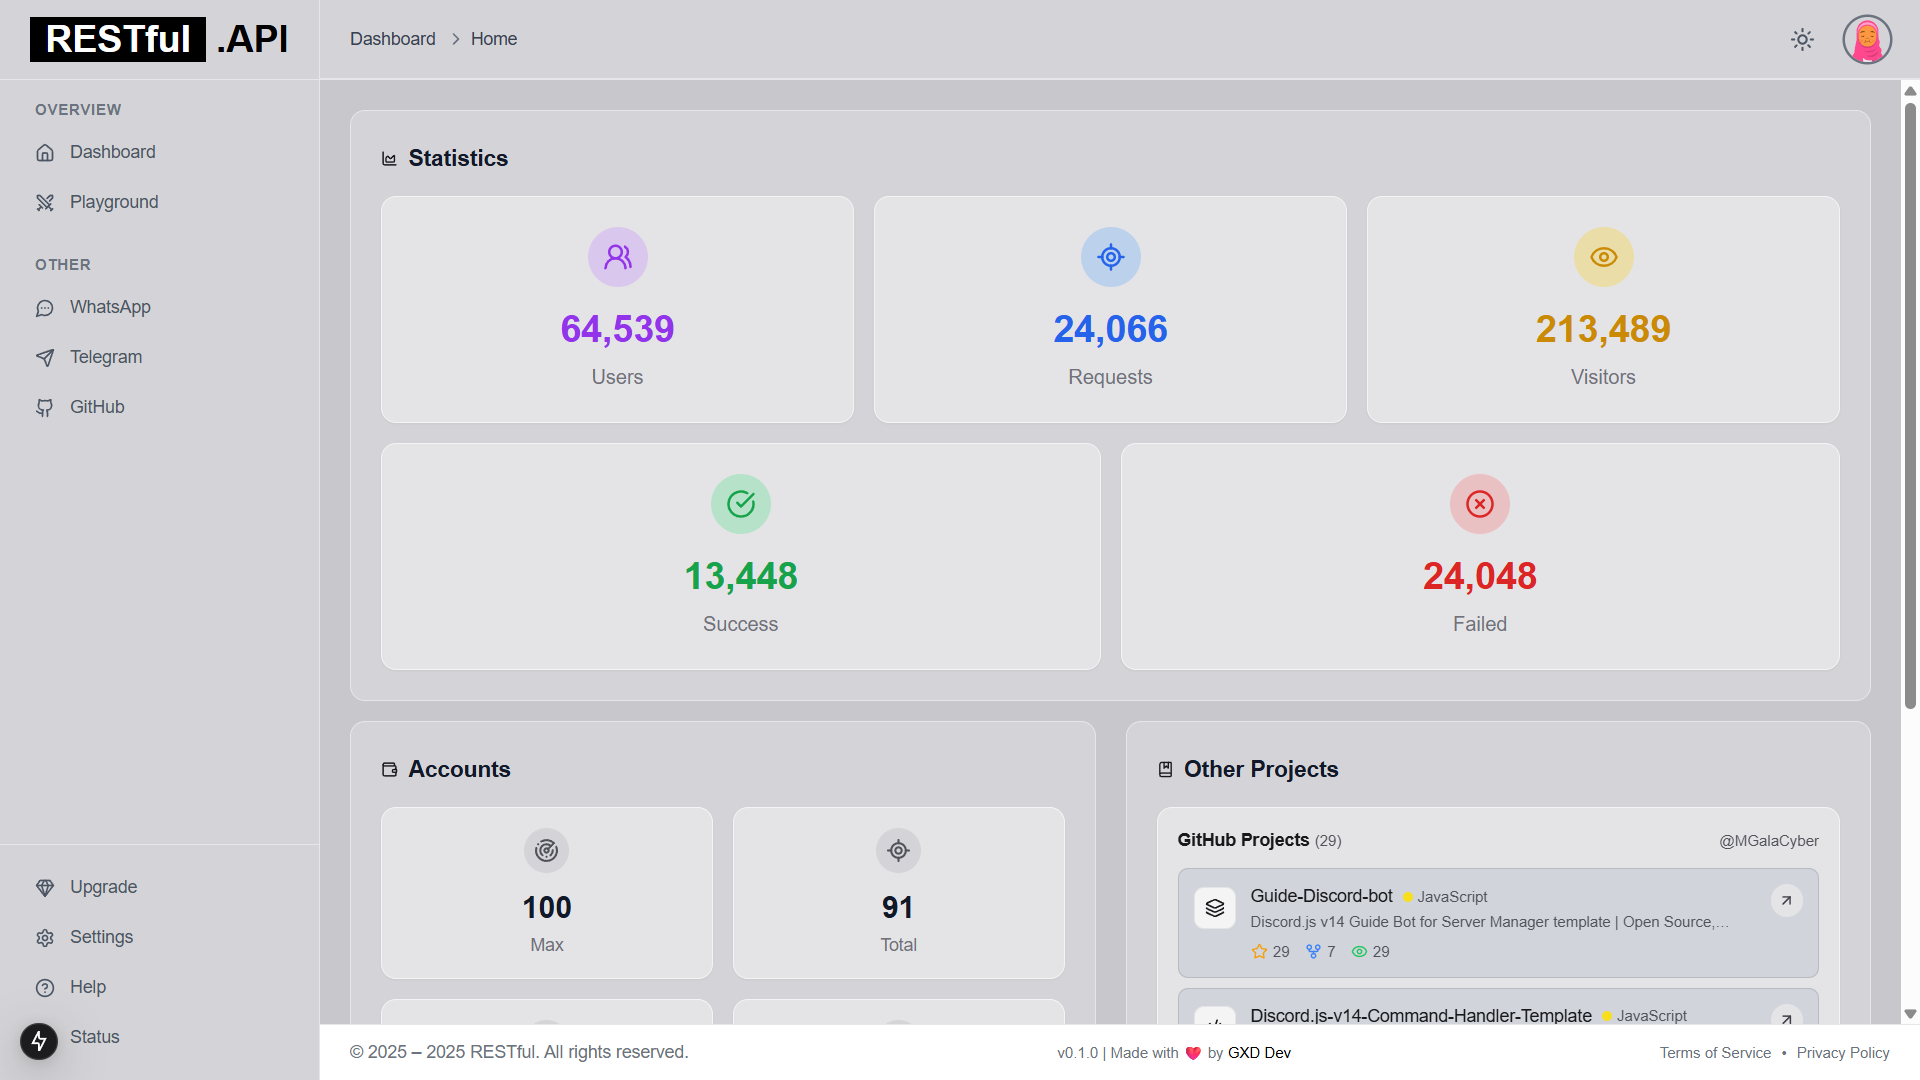Open the Playground sidebar item
Screen dimensions: 1920x1080
pos(113,202)
